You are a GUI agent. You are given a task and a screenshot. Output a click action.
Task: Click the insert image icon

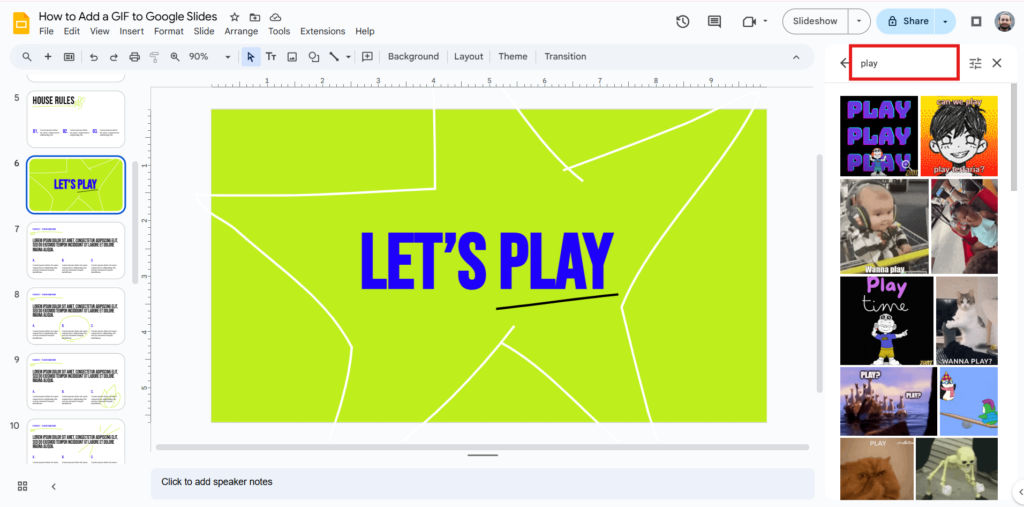pyautogui.click(x=292, y=57)
